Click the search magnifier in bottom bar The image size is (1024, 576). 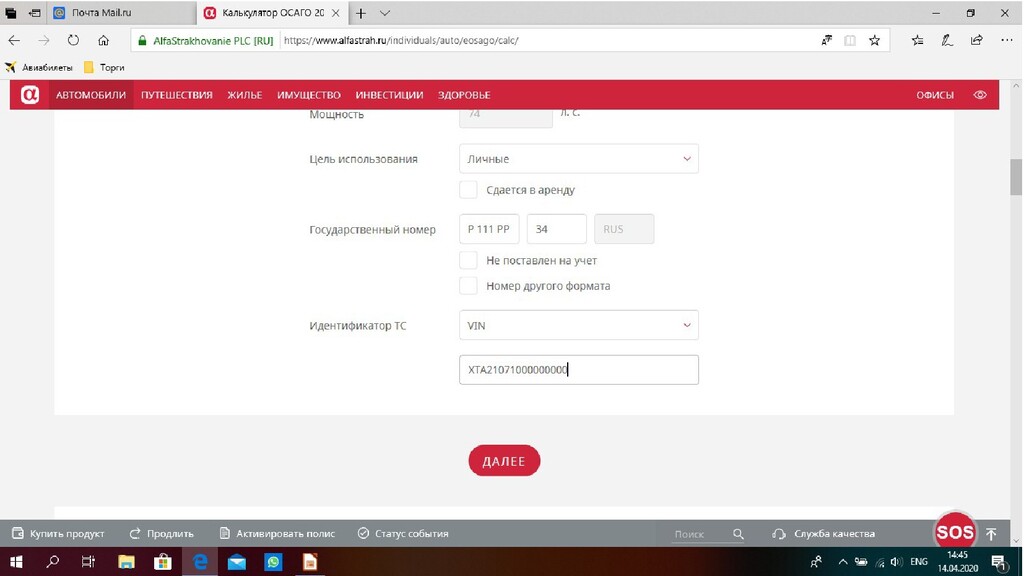click(738, 534)
